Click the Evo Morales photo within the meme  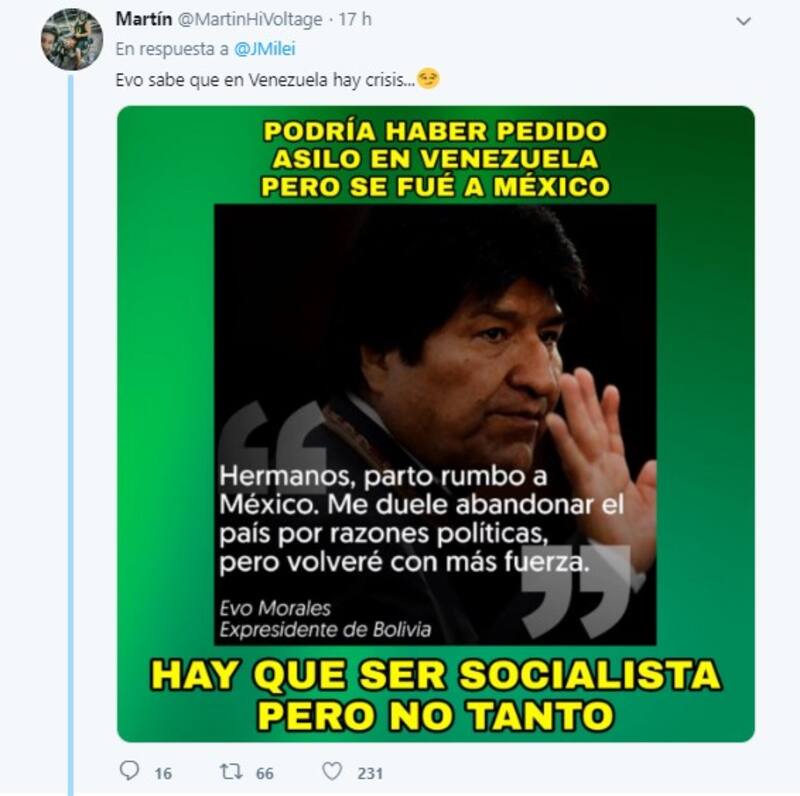tap(435, 425)
